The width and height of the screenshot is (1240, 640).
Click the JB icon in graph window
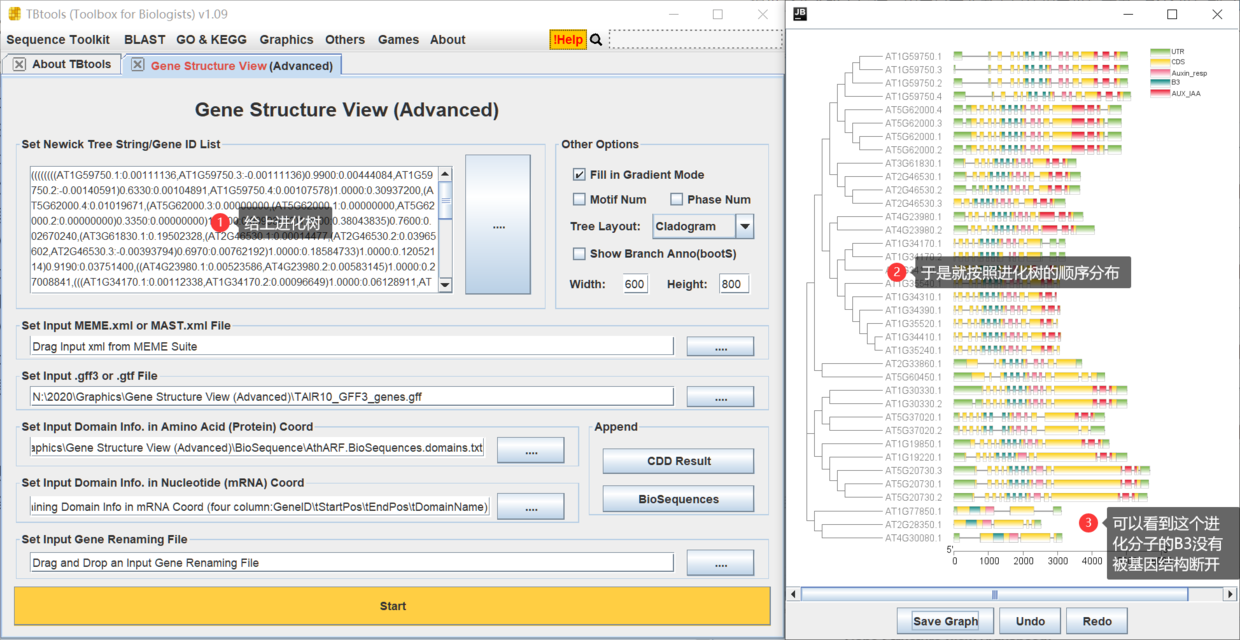point(800,14)
